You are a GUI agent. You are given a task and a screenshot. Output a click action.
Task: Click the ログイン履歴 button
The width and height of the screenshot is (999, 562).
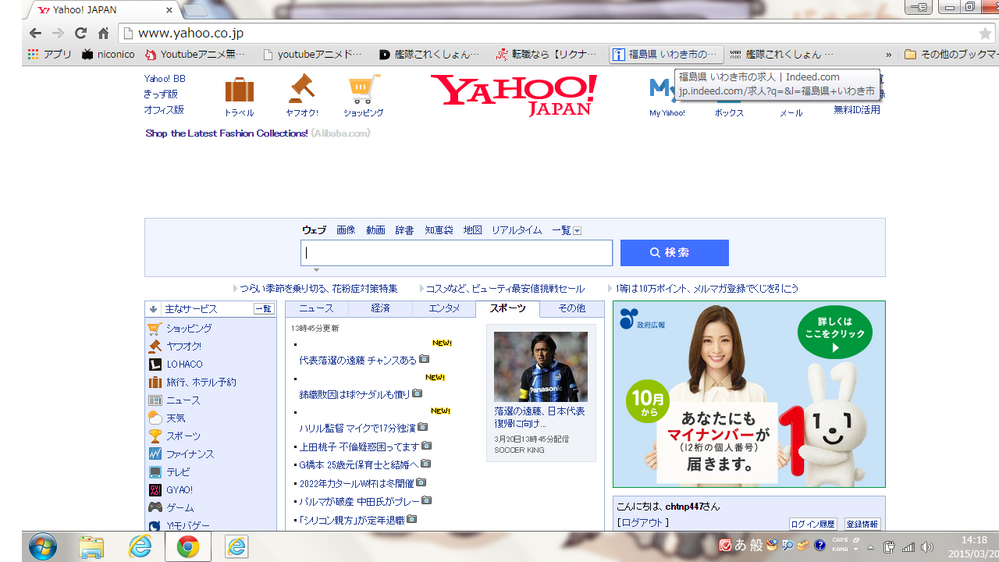(x=812, y=524)
